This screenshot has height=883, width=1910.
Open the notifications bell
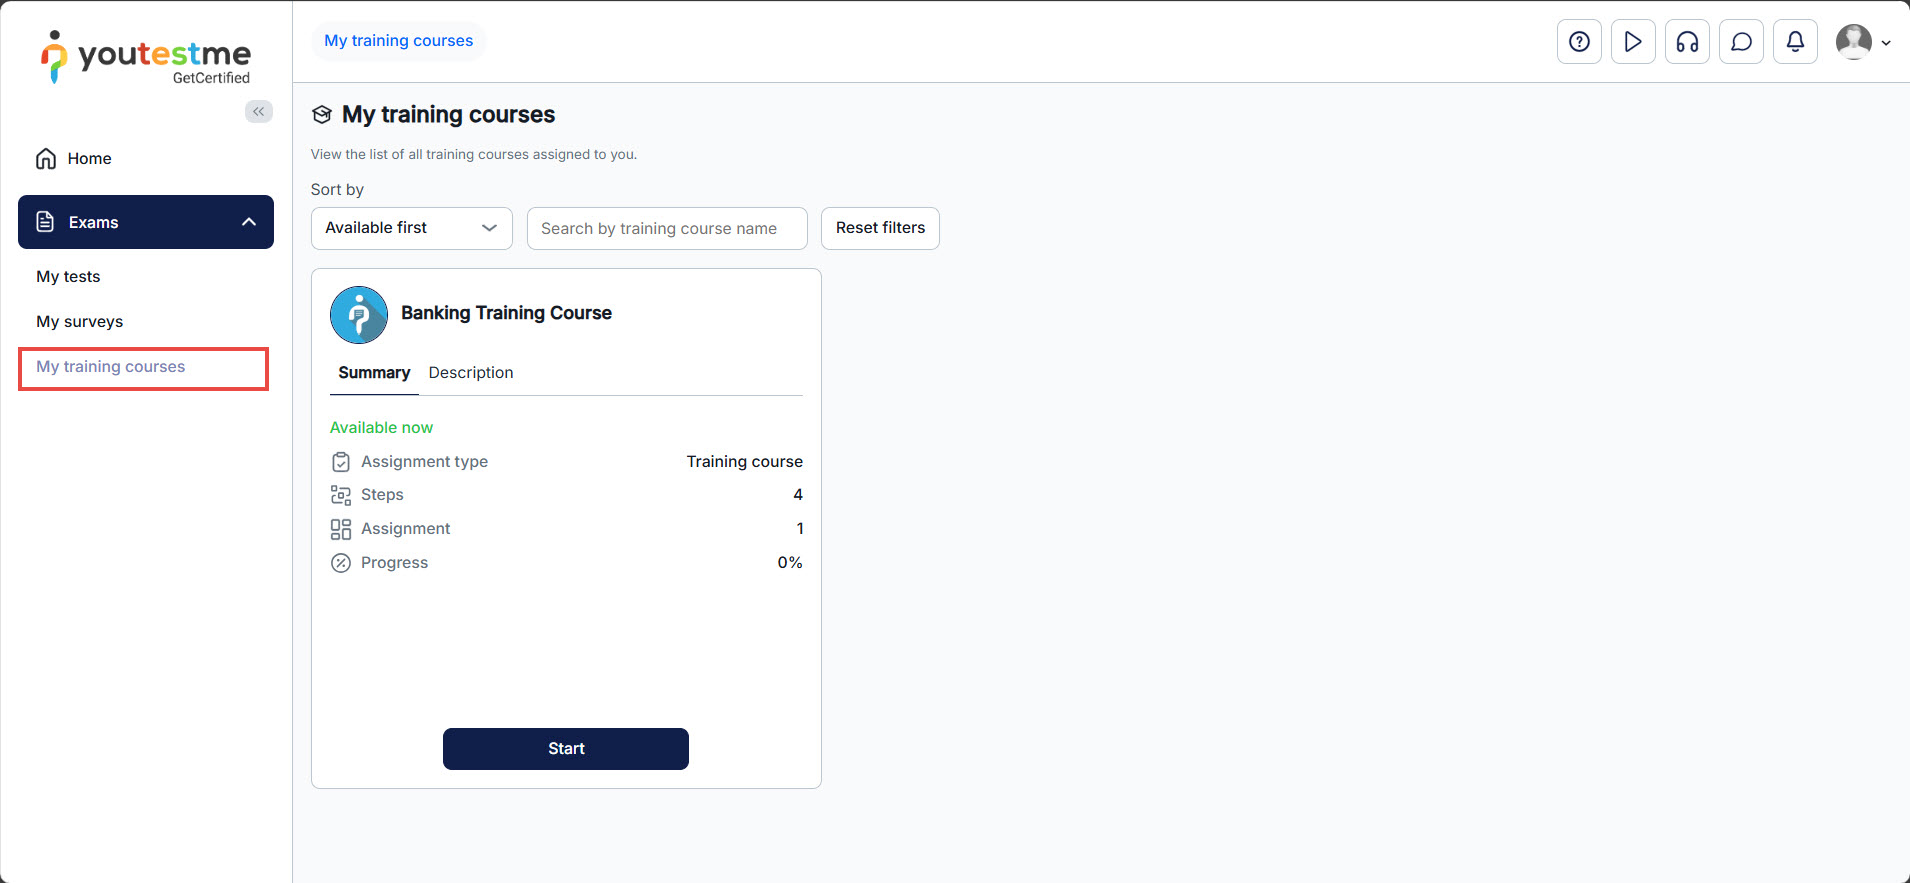1795,42
